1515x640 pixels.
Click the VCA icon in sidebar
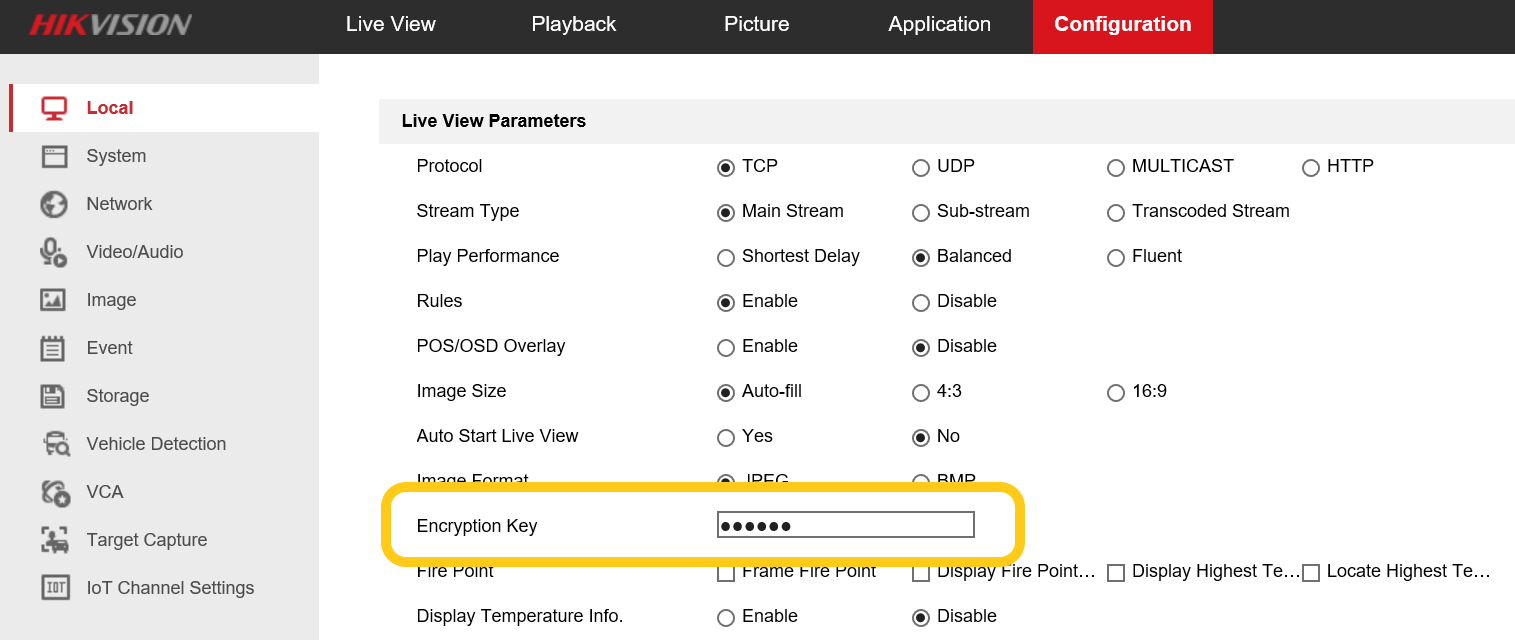[55, 492]
